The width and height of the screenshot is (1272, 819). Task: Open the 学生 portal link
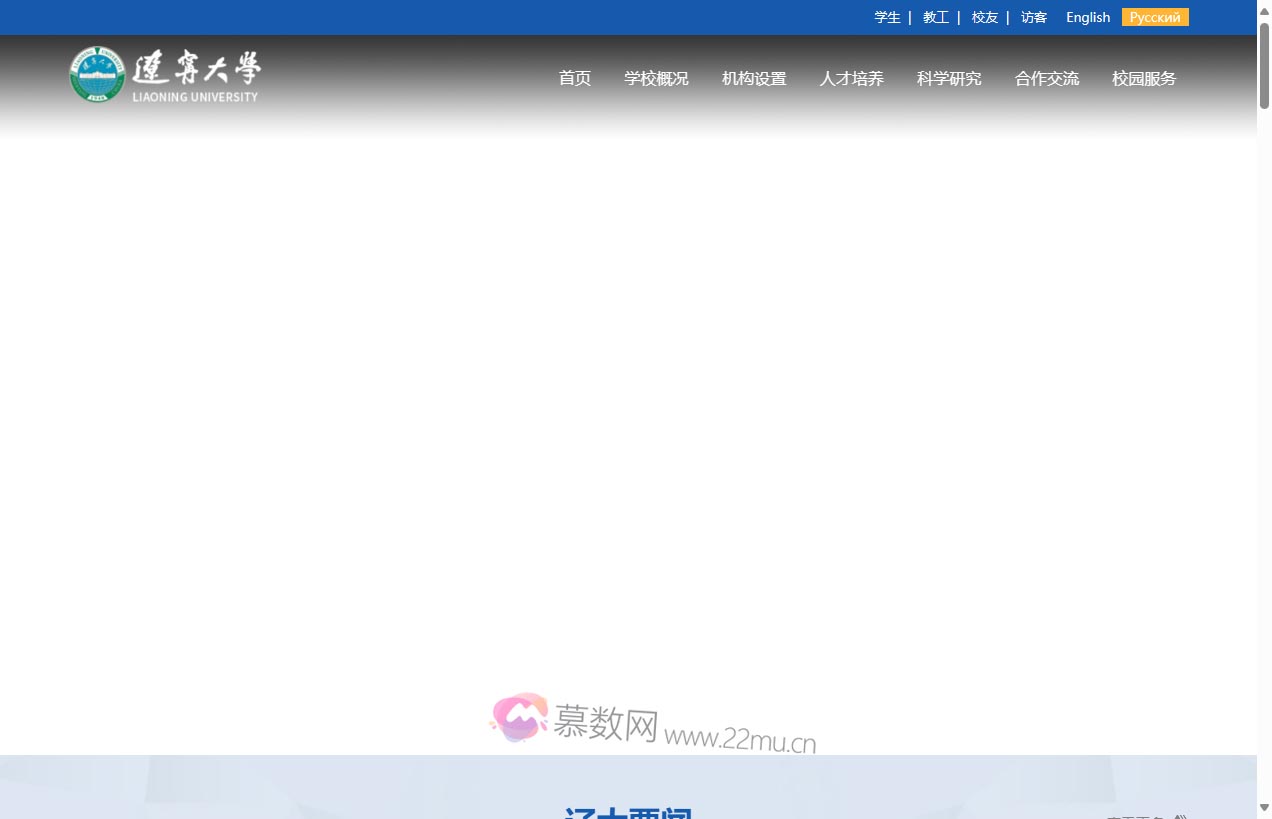tap(887, 17)
